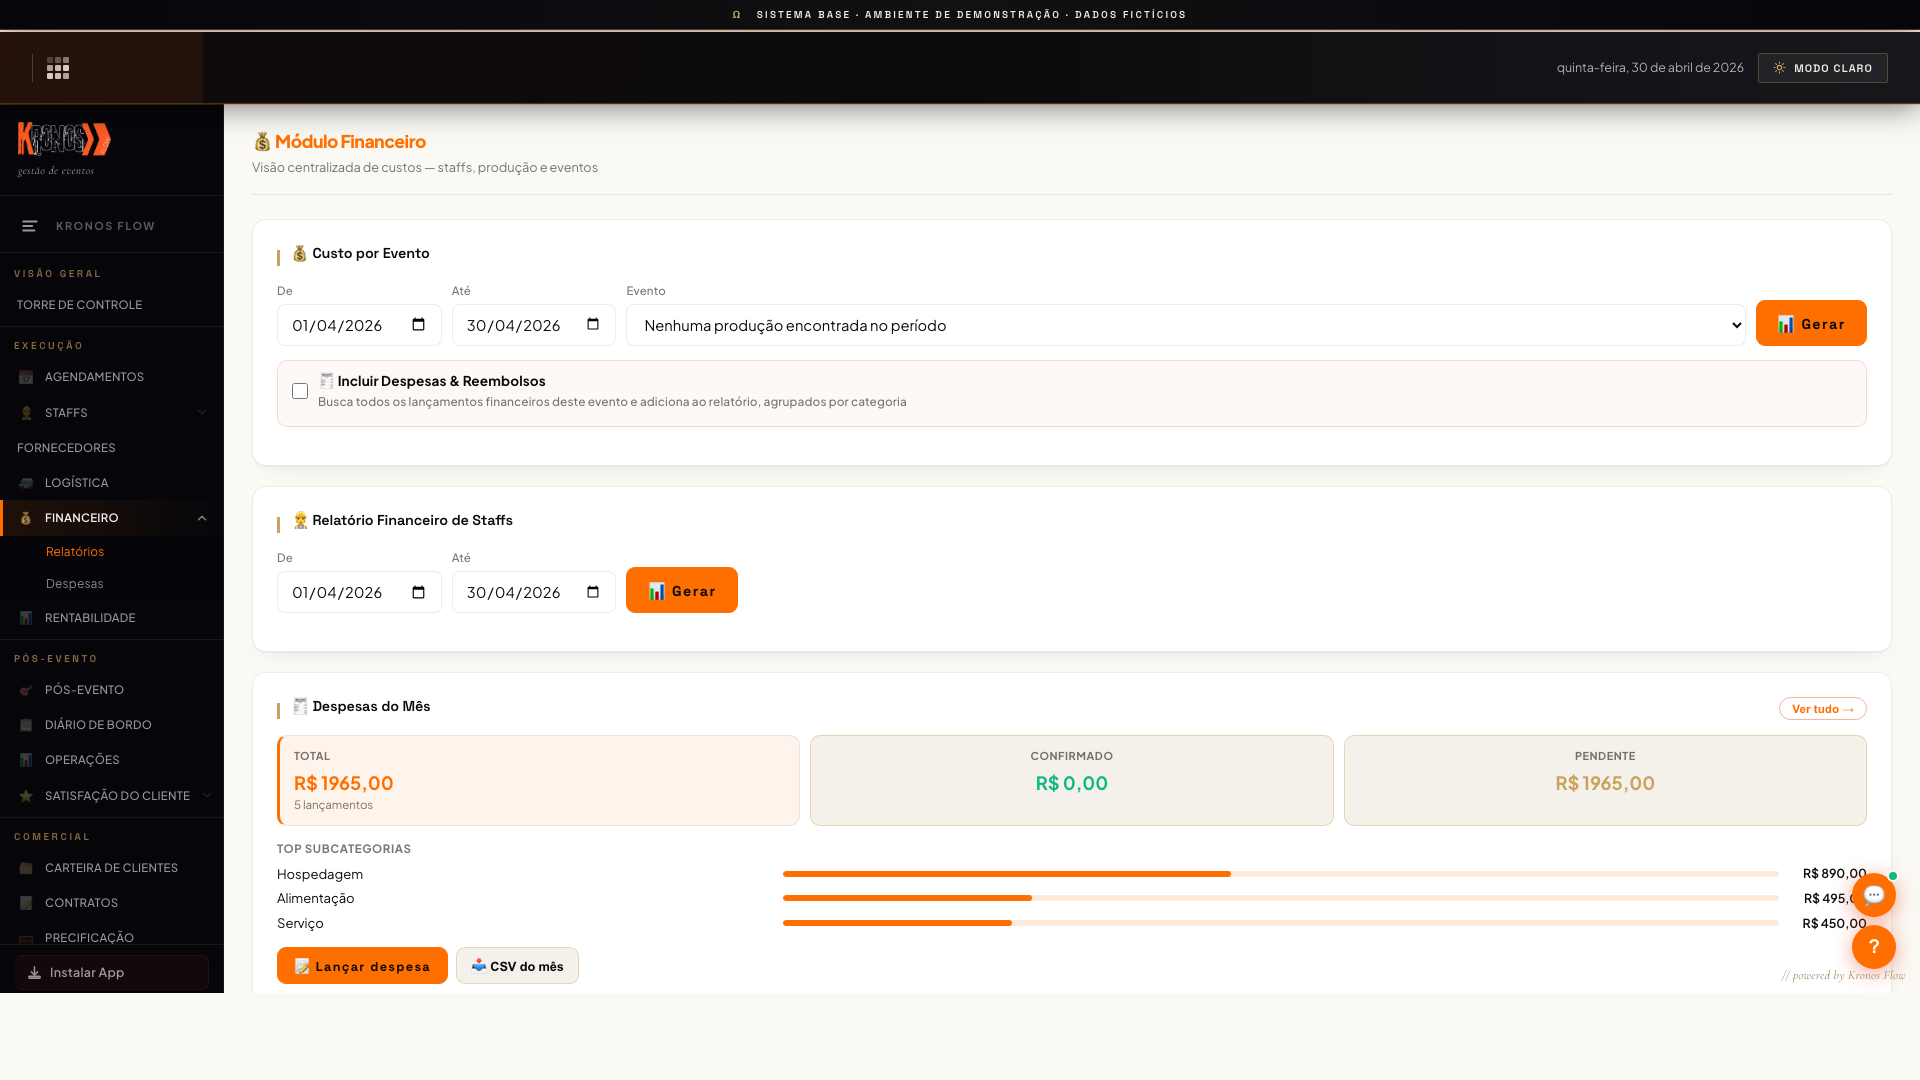Click calendar picker icon in Custo por Evento Até field
This screenshot has width=1920, height=1080.
click(x=593, y=325)
